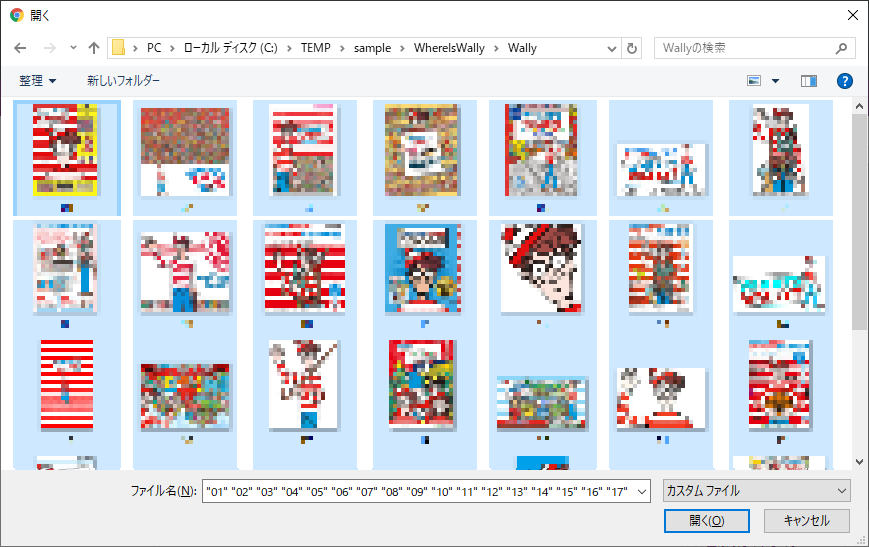This screenshot has height=547, width=869.
Task: Select the yellow-bordered Wally cover thumbnail
Action: coord(65,150)
